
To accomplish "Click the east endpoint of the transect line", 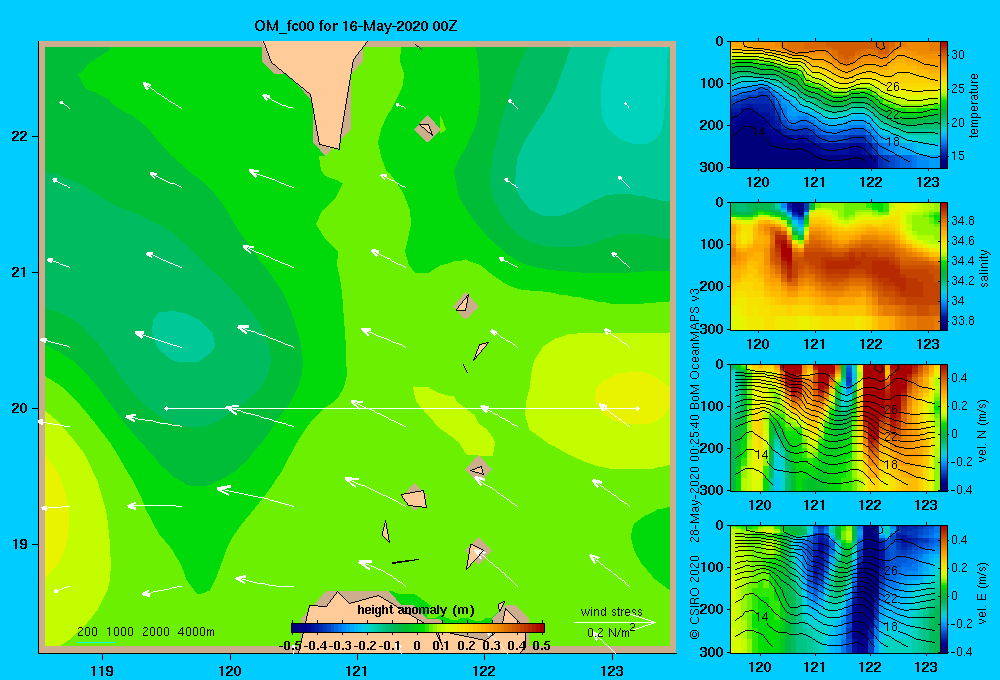I will click(638, 408).
